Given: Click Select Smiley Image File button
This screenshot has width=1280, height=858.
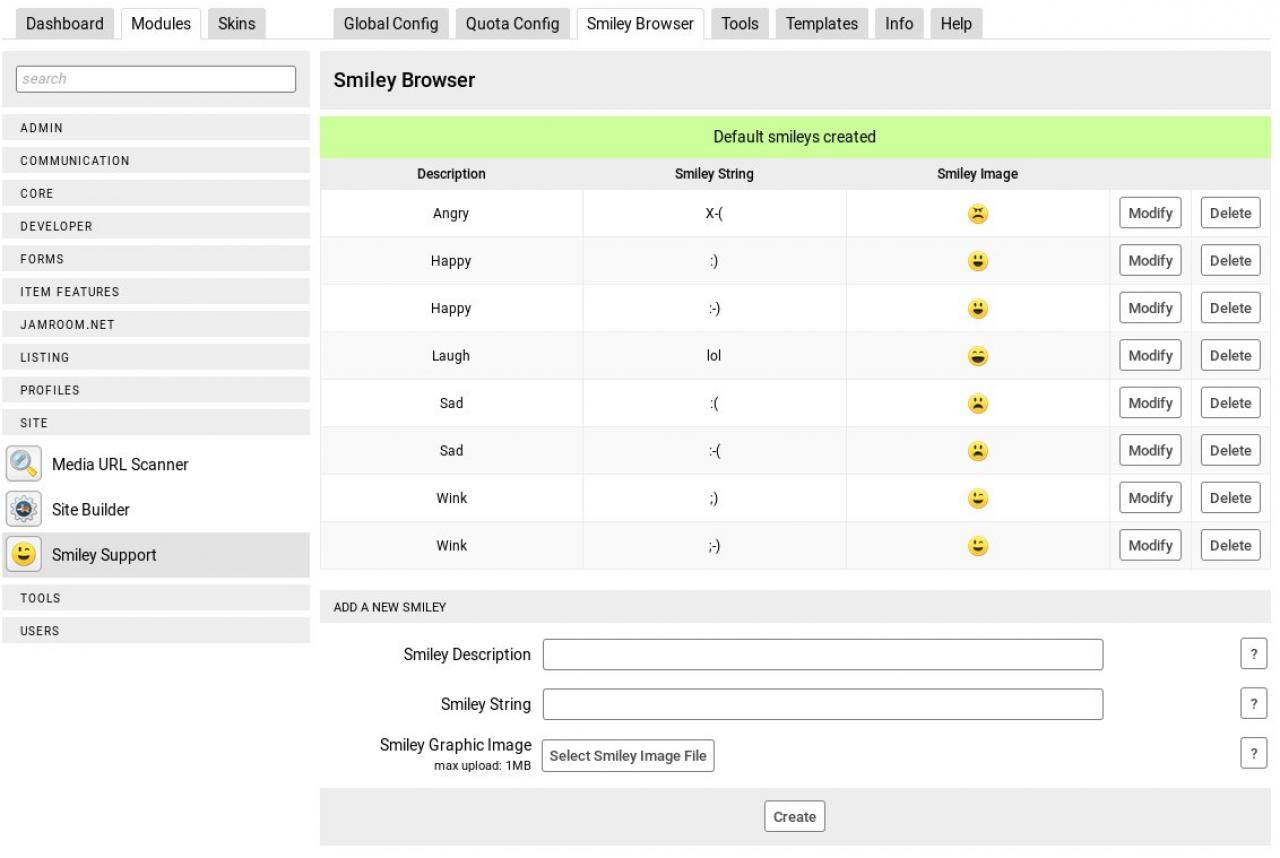Looking at the screenshot, I should tap(628, 756).
